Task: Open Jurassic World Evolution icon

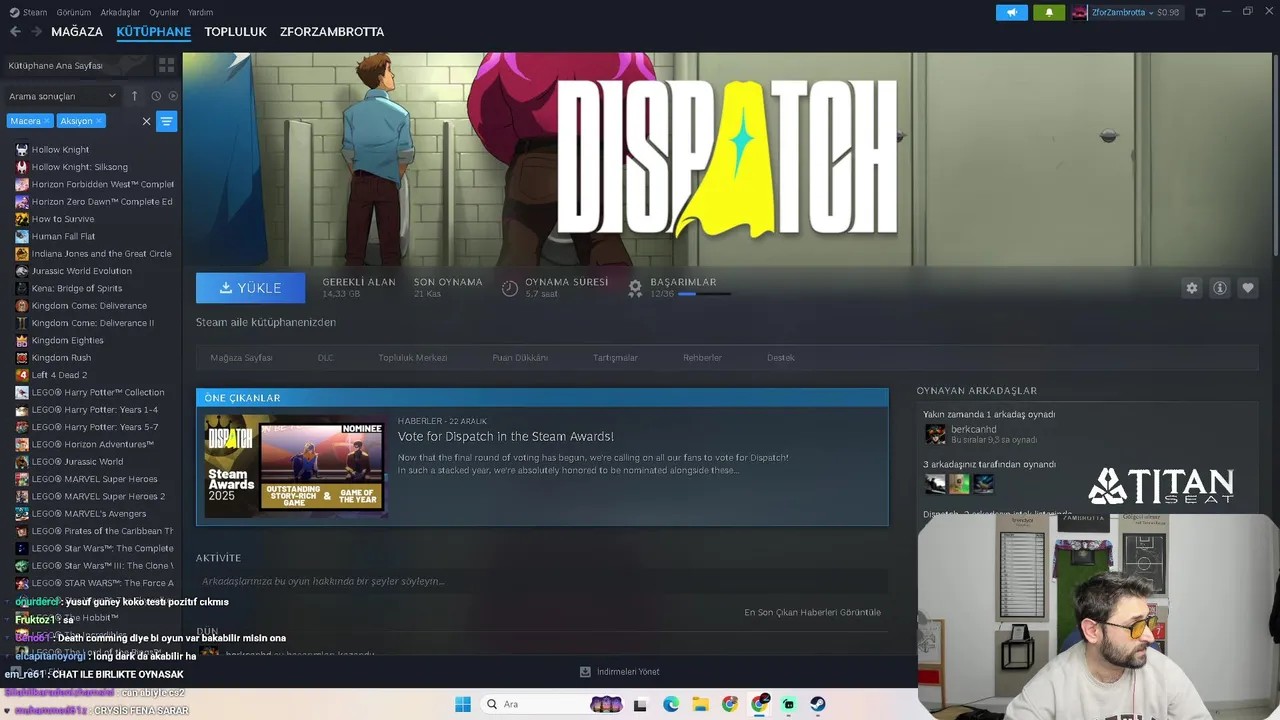Action: tap(22, 271)
